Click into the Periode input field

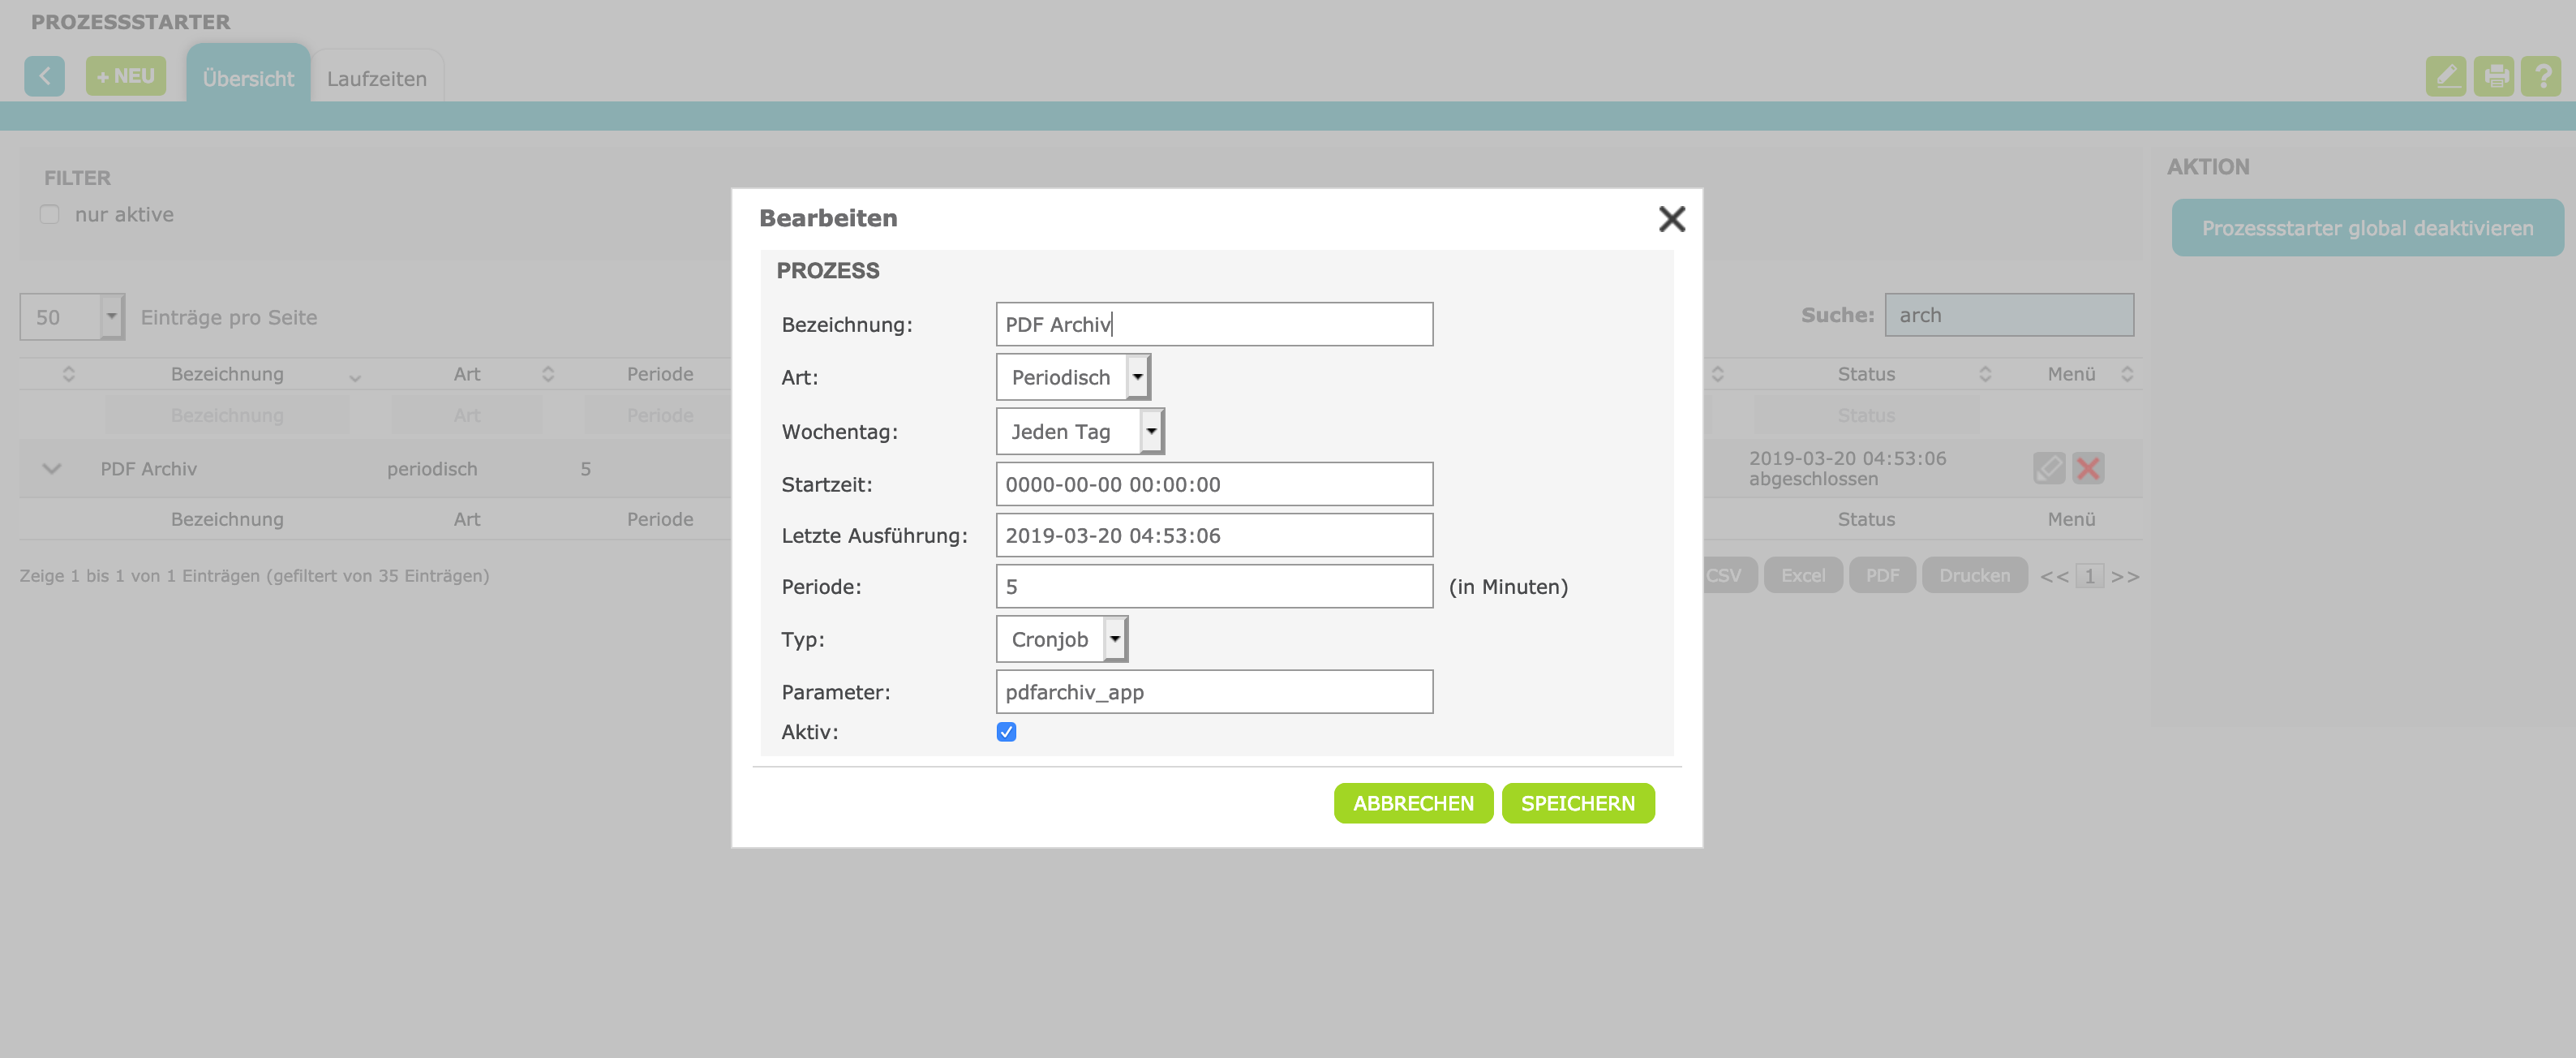click(x=1213, y=587)
